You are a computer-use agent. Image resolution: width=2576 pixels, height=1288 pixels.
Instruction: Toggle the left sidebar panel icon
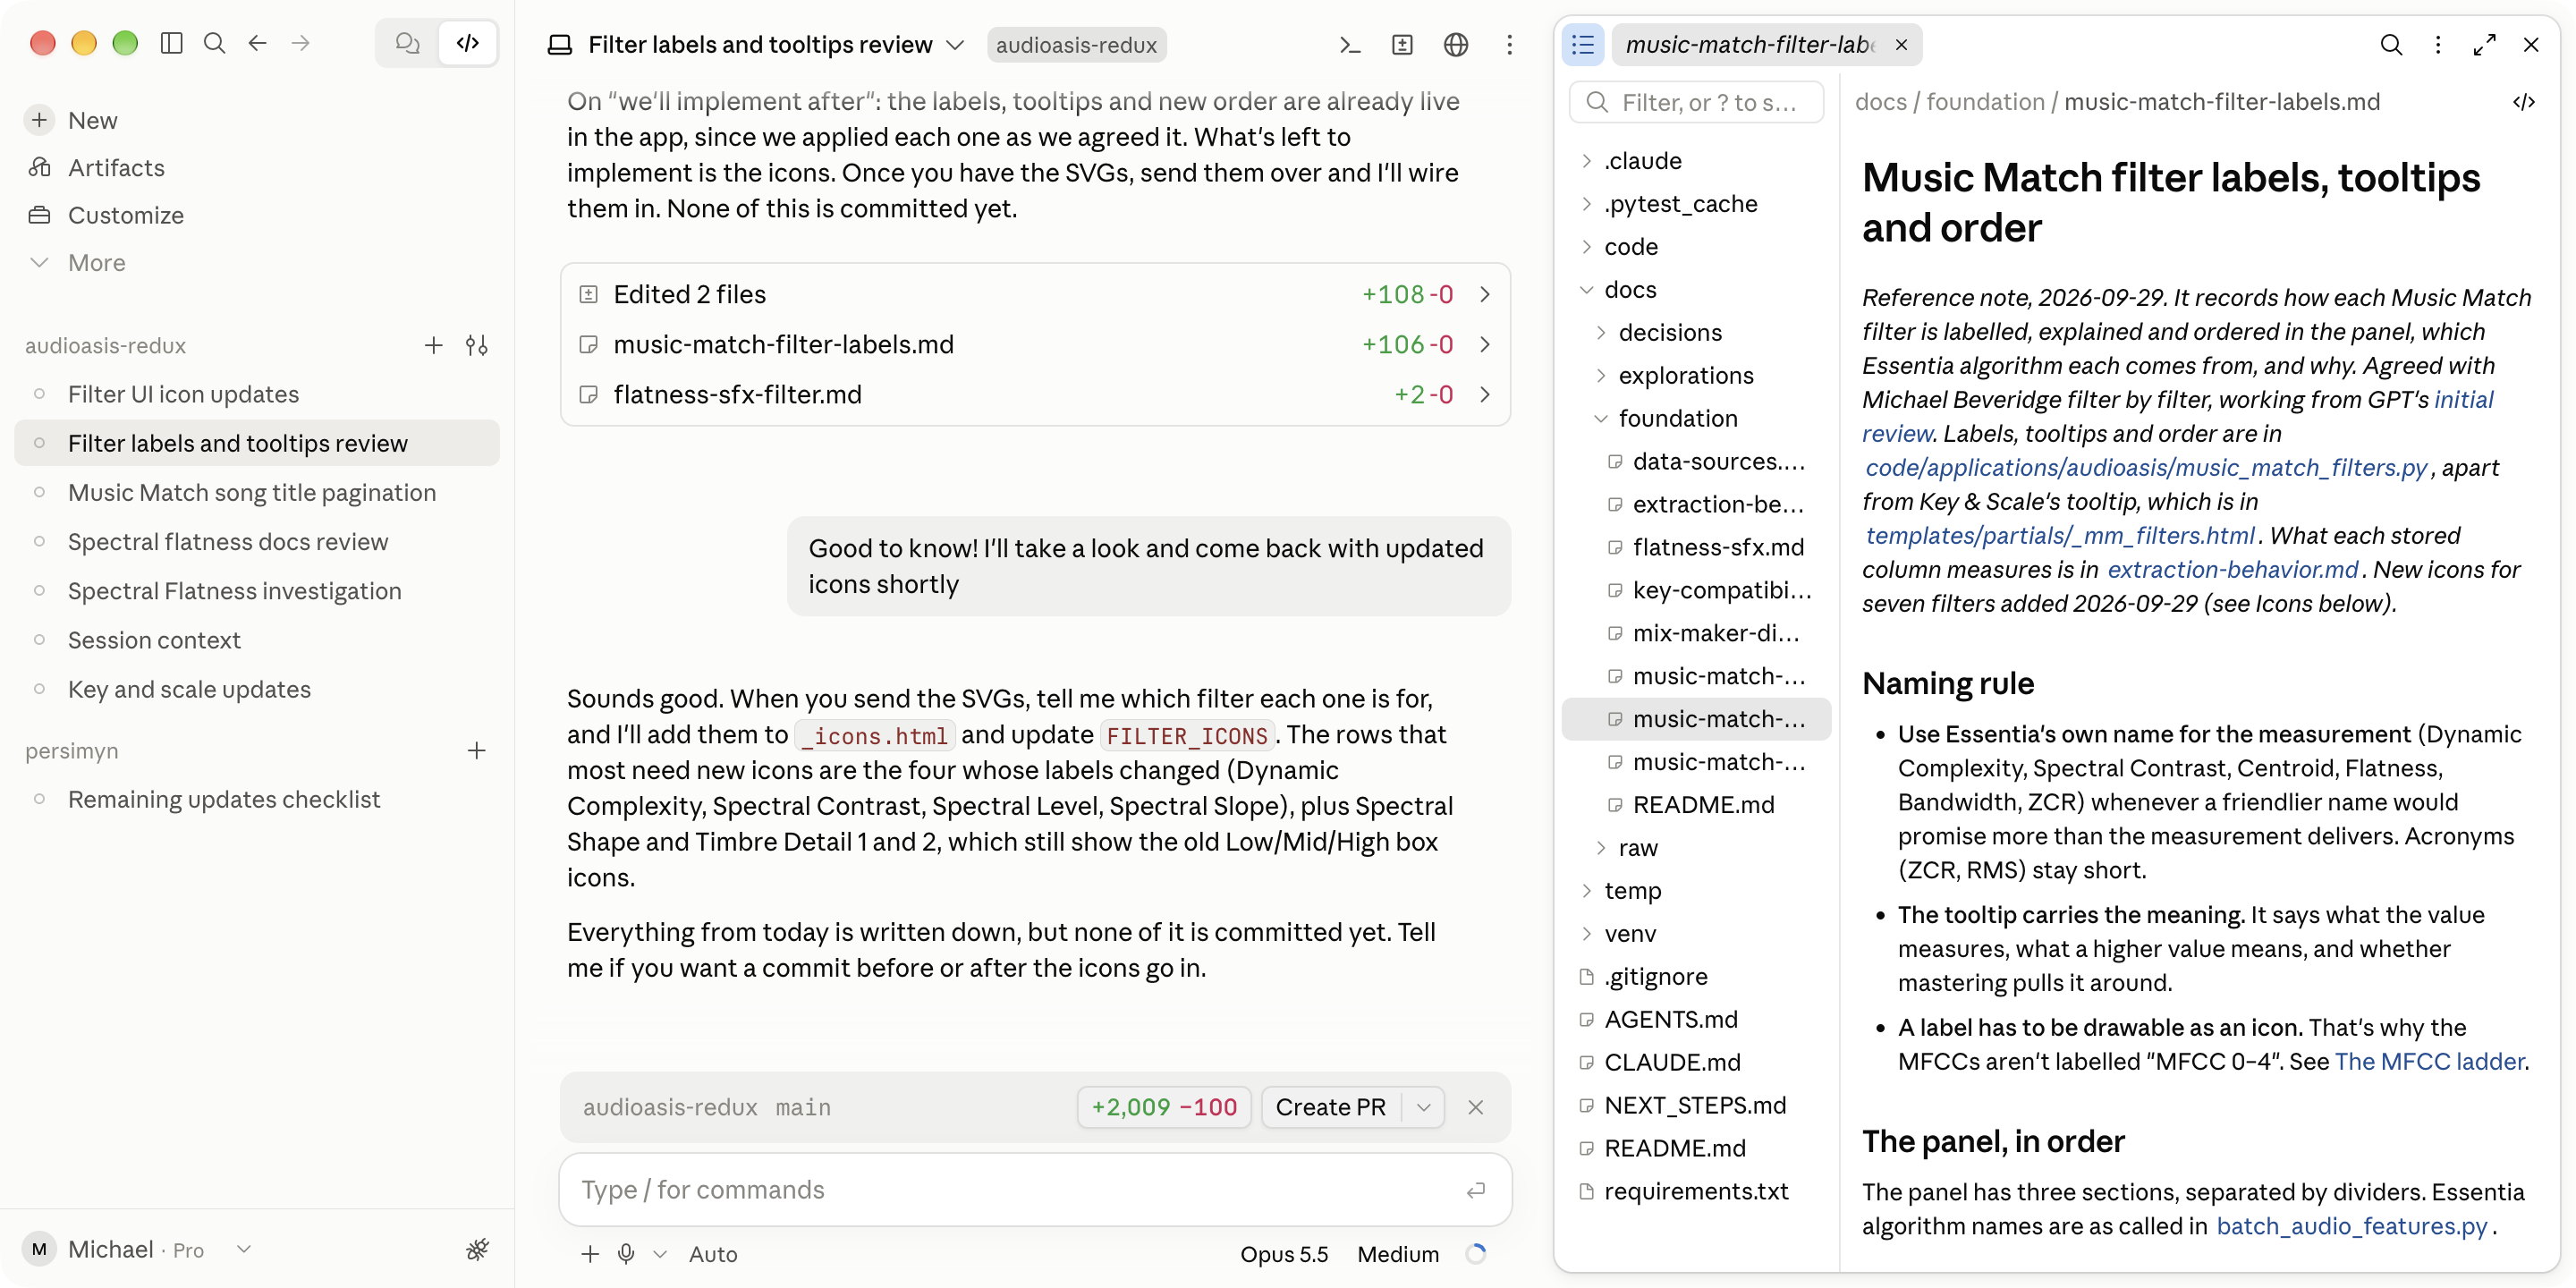click(x=172, y=43)
